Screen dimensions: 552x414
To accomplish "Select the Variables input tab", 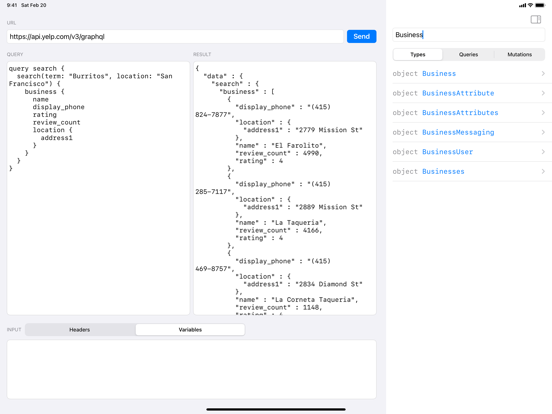I will coord(190,330).
